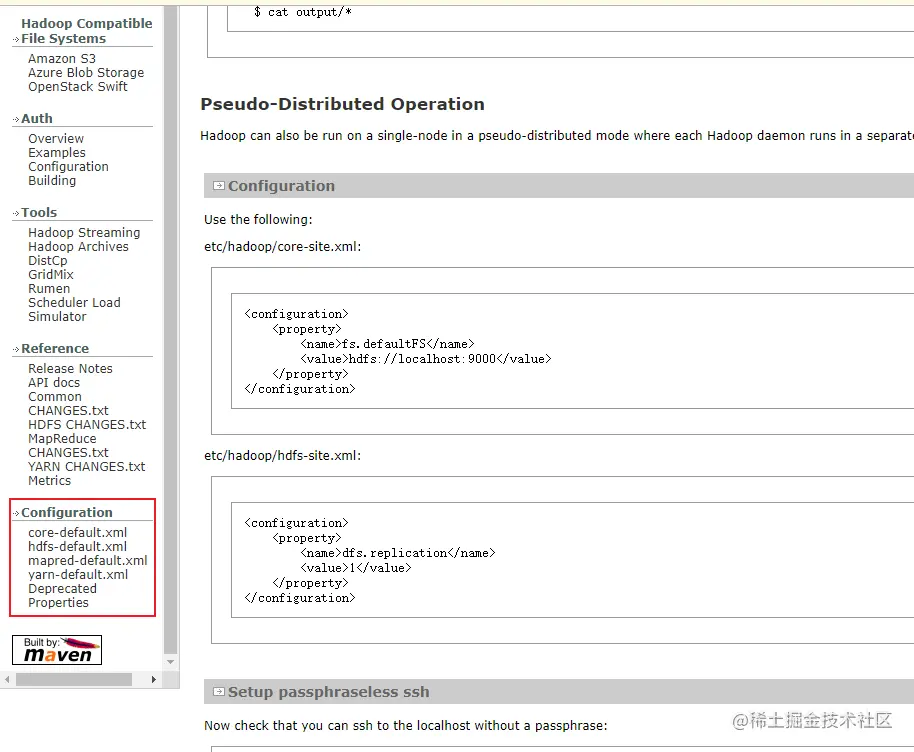
Task: Click the Pseudo-Distributed Operation heading
Action: click(342, 104)
